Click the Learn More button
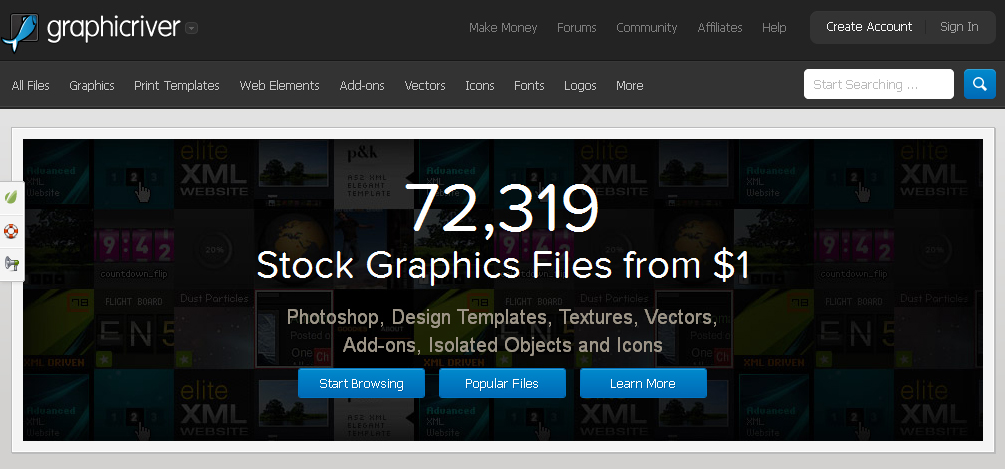The width and height of the screenshot is (1005, 469). tap(643, 383)
